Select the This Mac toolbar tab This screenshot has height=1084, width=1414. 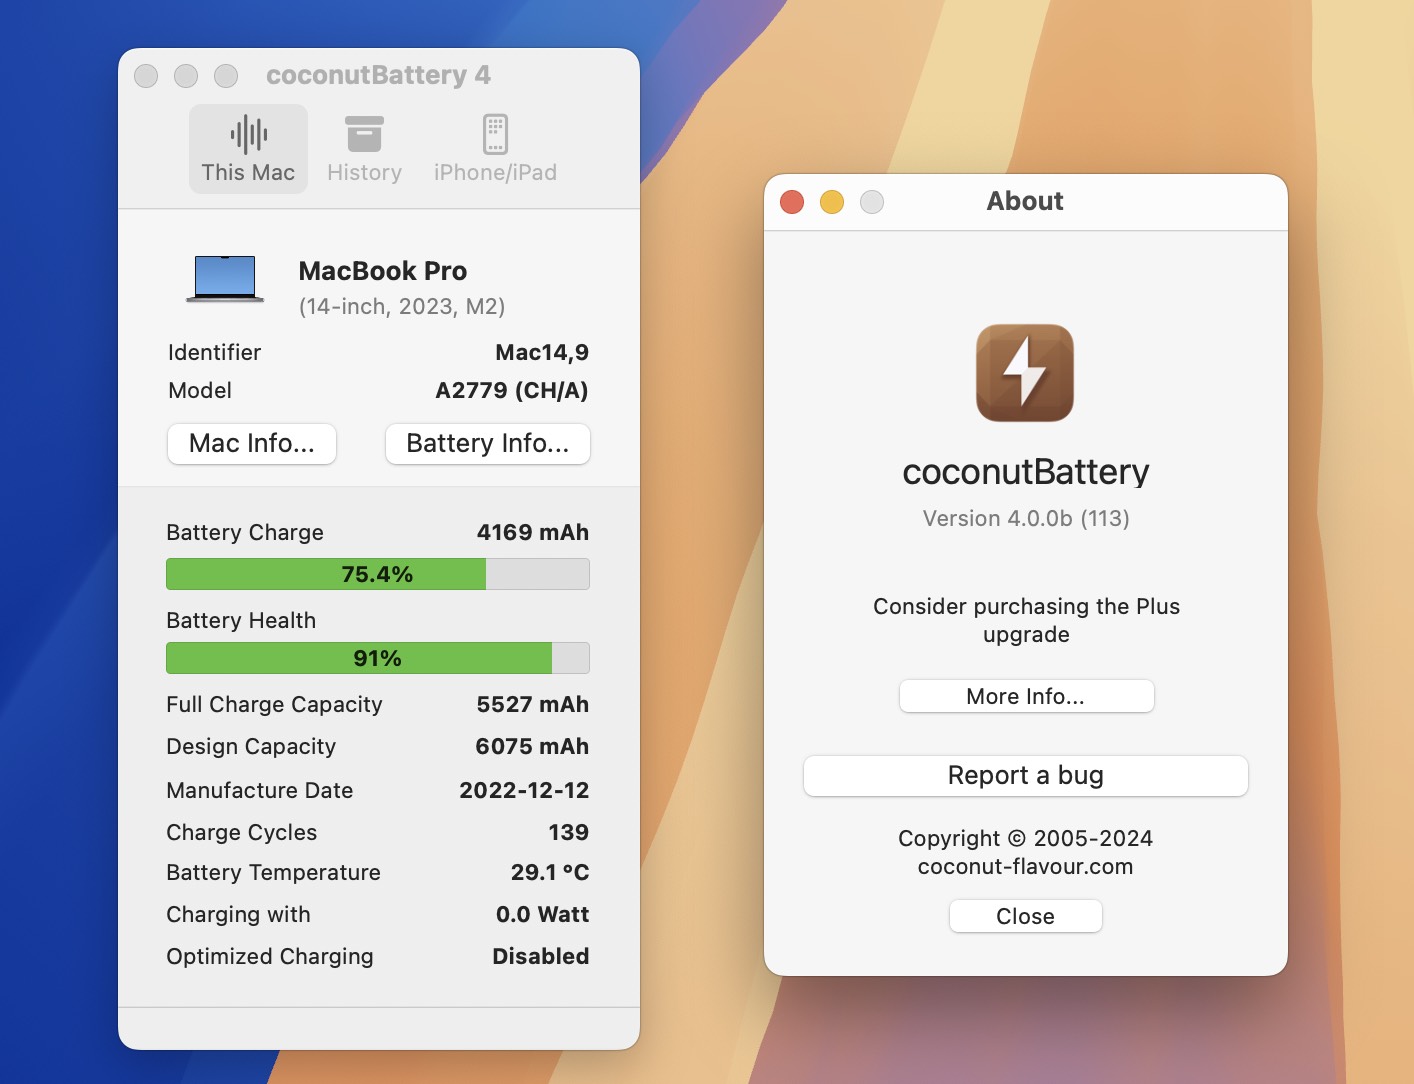[x=248, y=149]
